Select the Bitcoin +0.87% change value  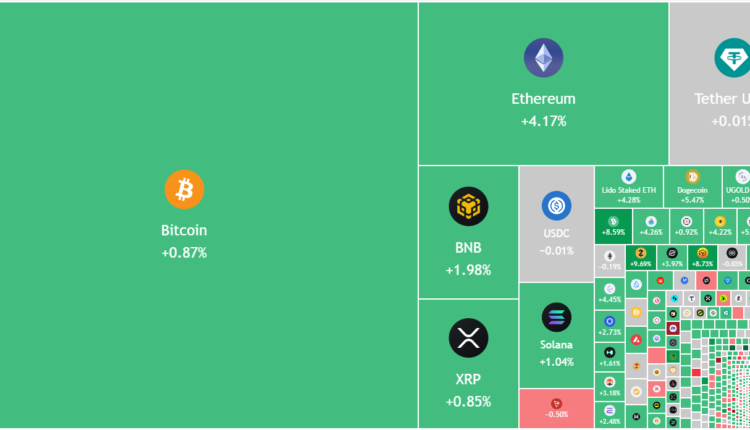tap(184, 253)
